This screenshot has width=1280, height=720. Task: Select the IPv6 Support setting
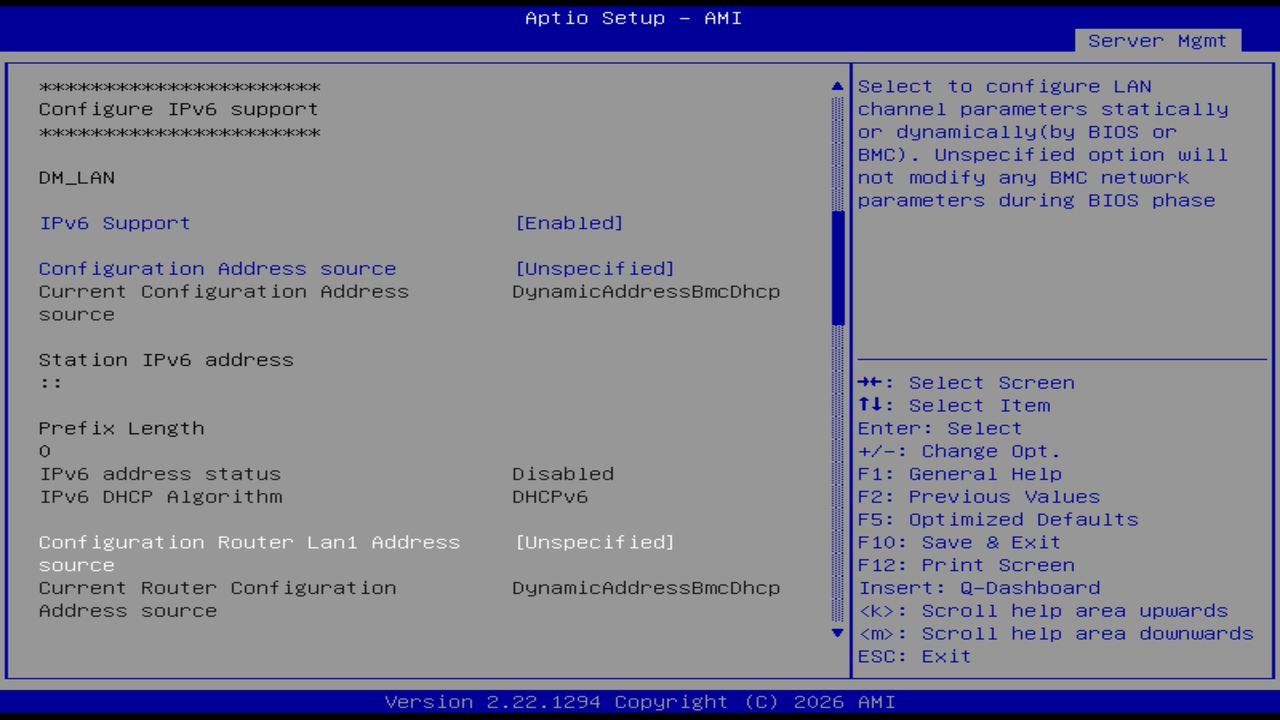113,223
